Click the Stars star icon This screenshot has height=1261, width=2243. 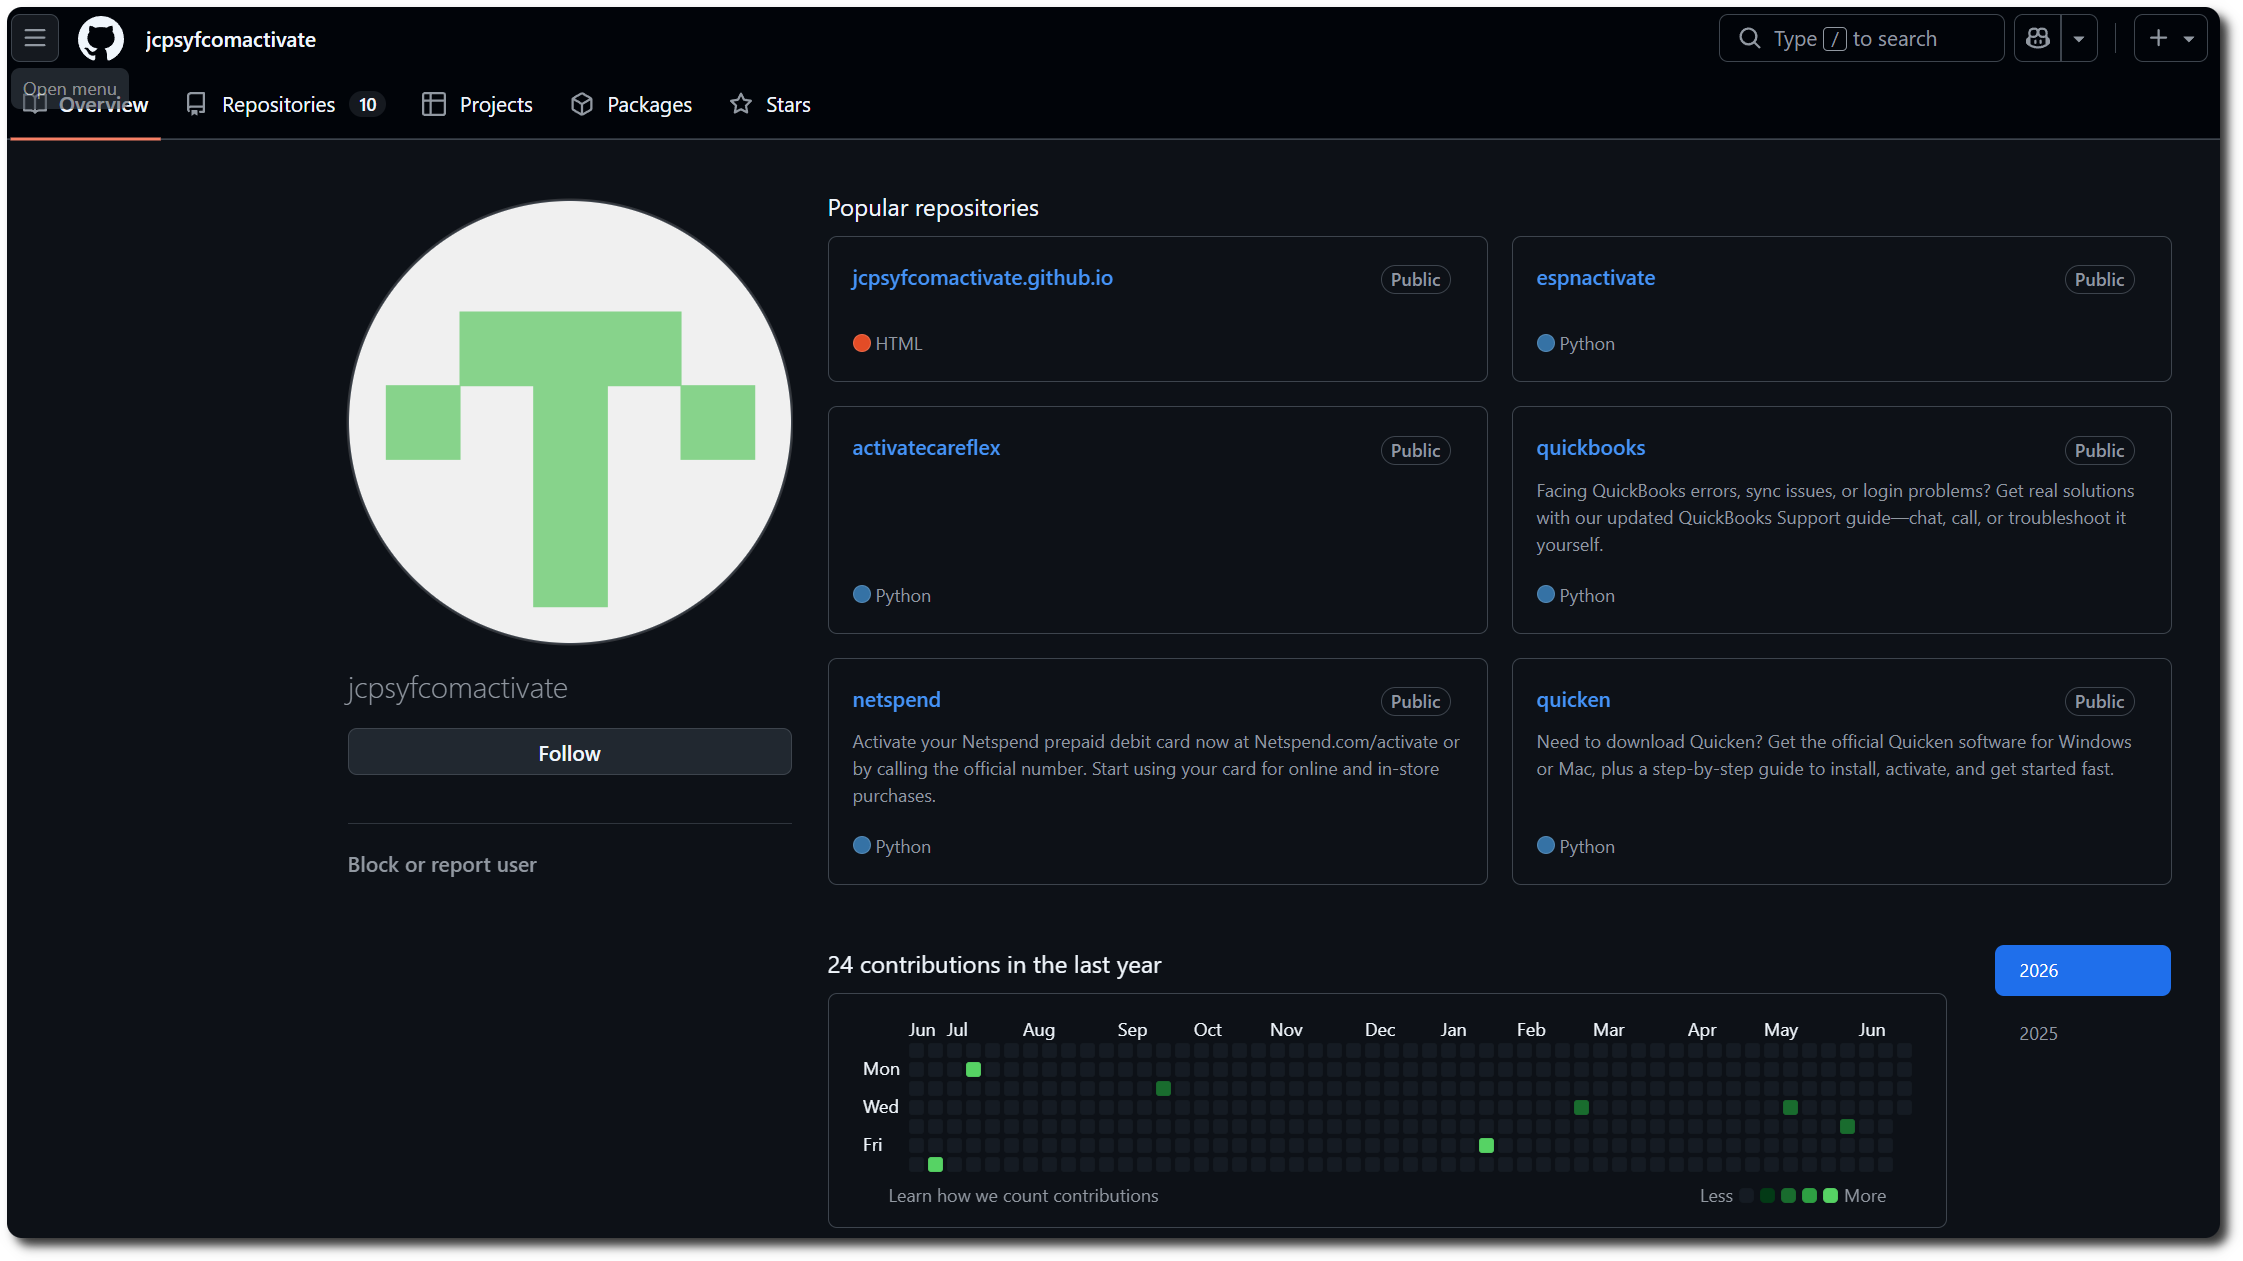pyautogui.click(x=740, y=104)
